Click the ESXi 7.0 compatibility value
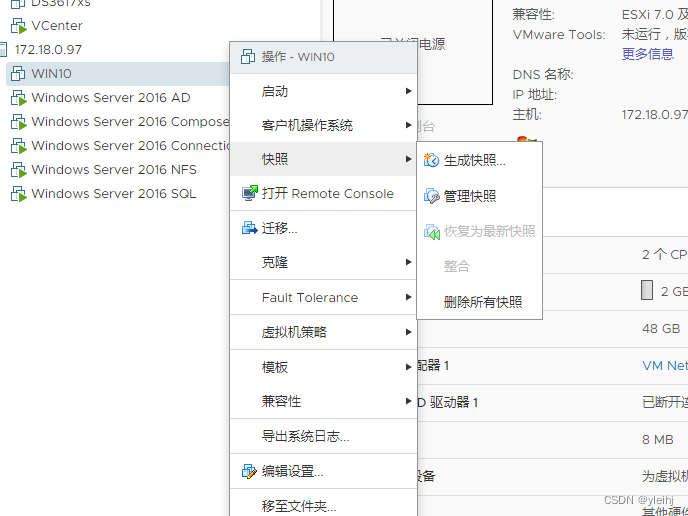This screenshot has width=688, height=516. click(655, 15)
